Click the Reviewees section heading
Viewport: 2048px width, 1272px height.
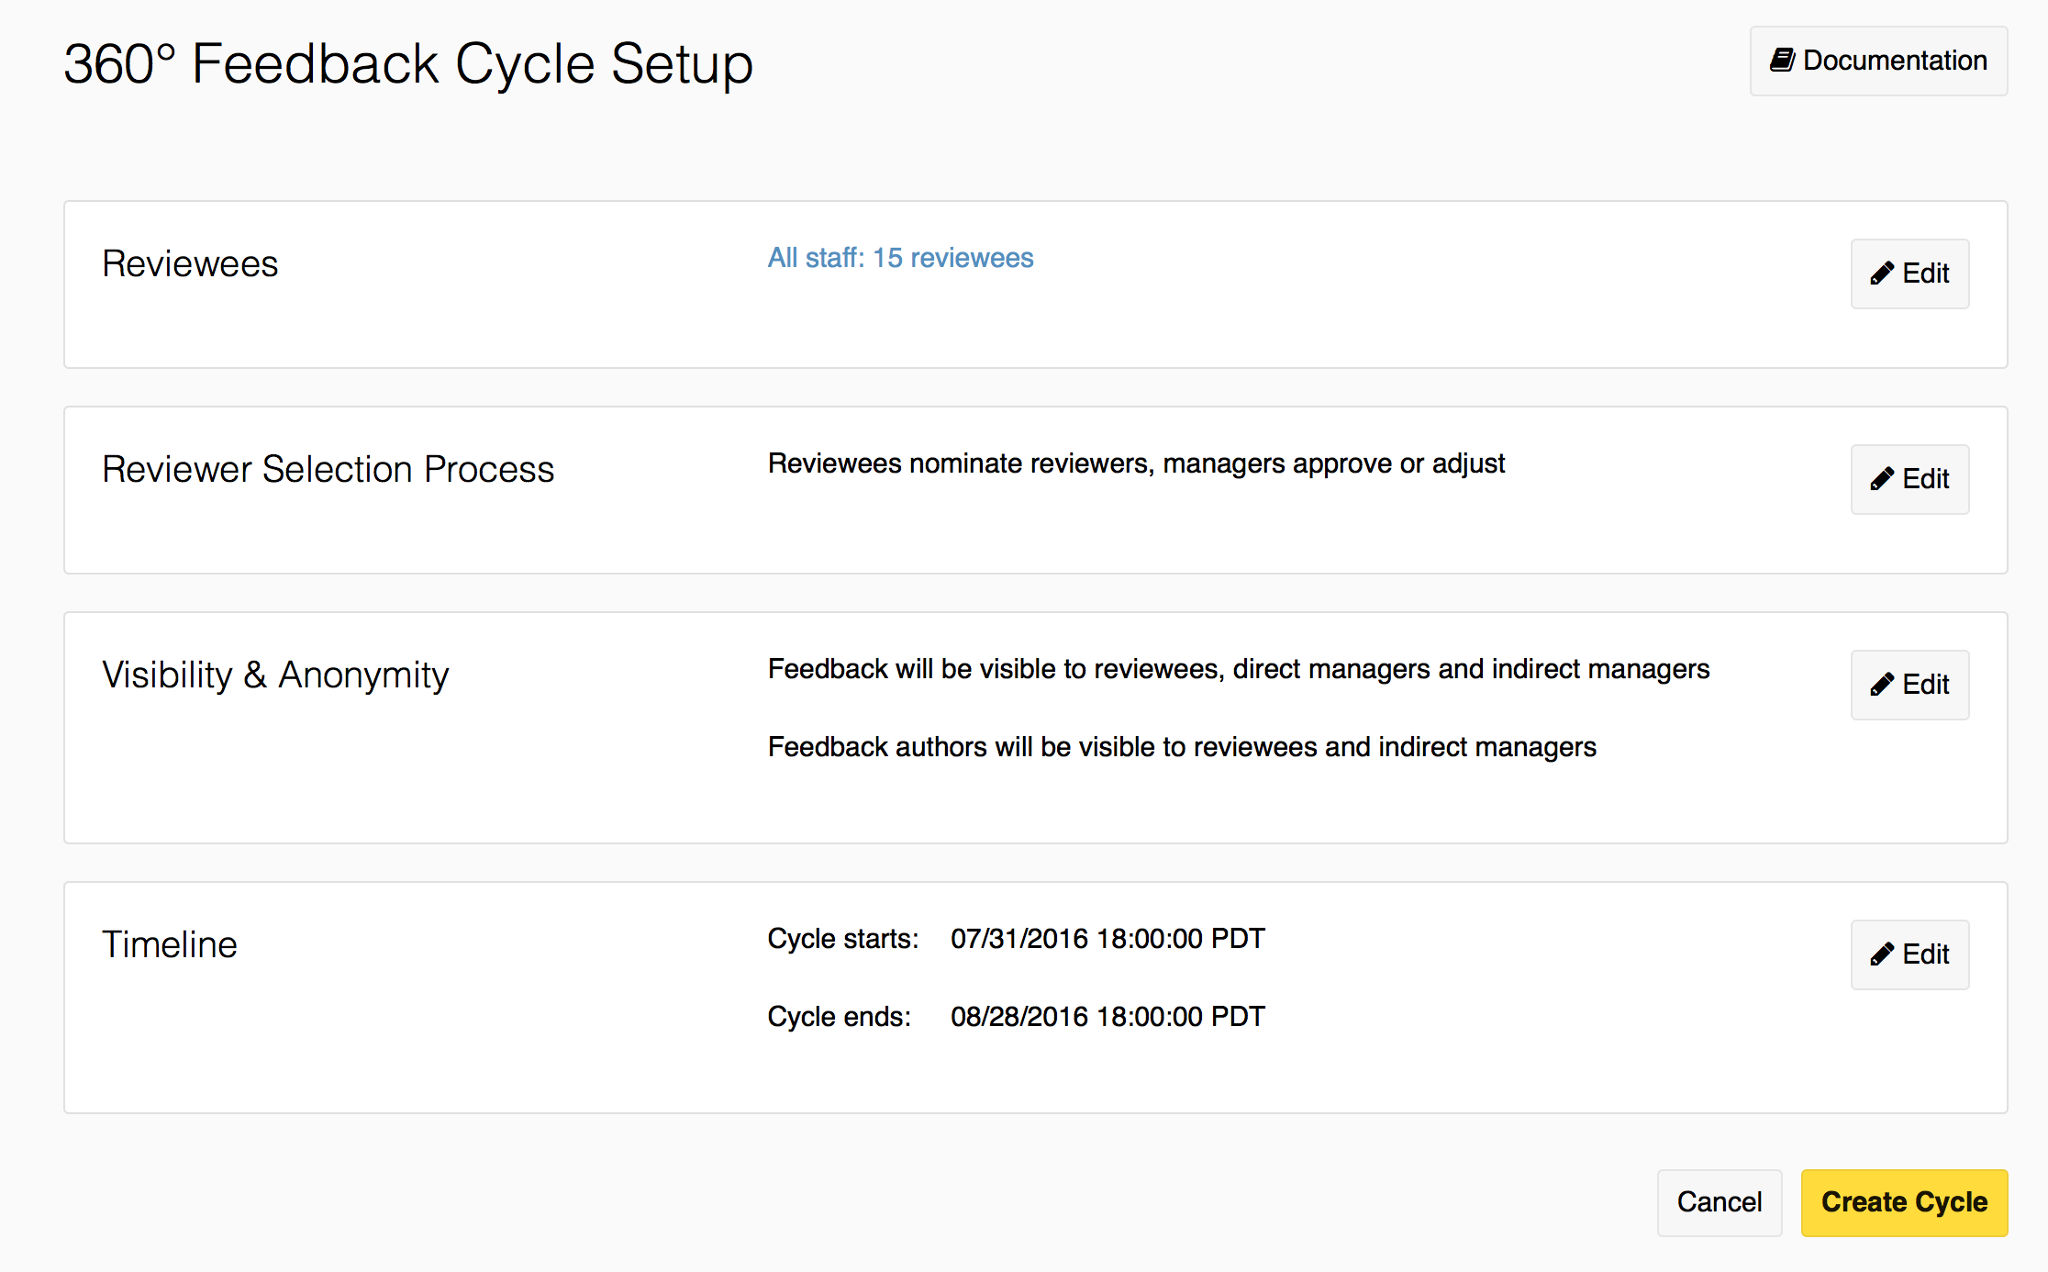pos(190,264)
